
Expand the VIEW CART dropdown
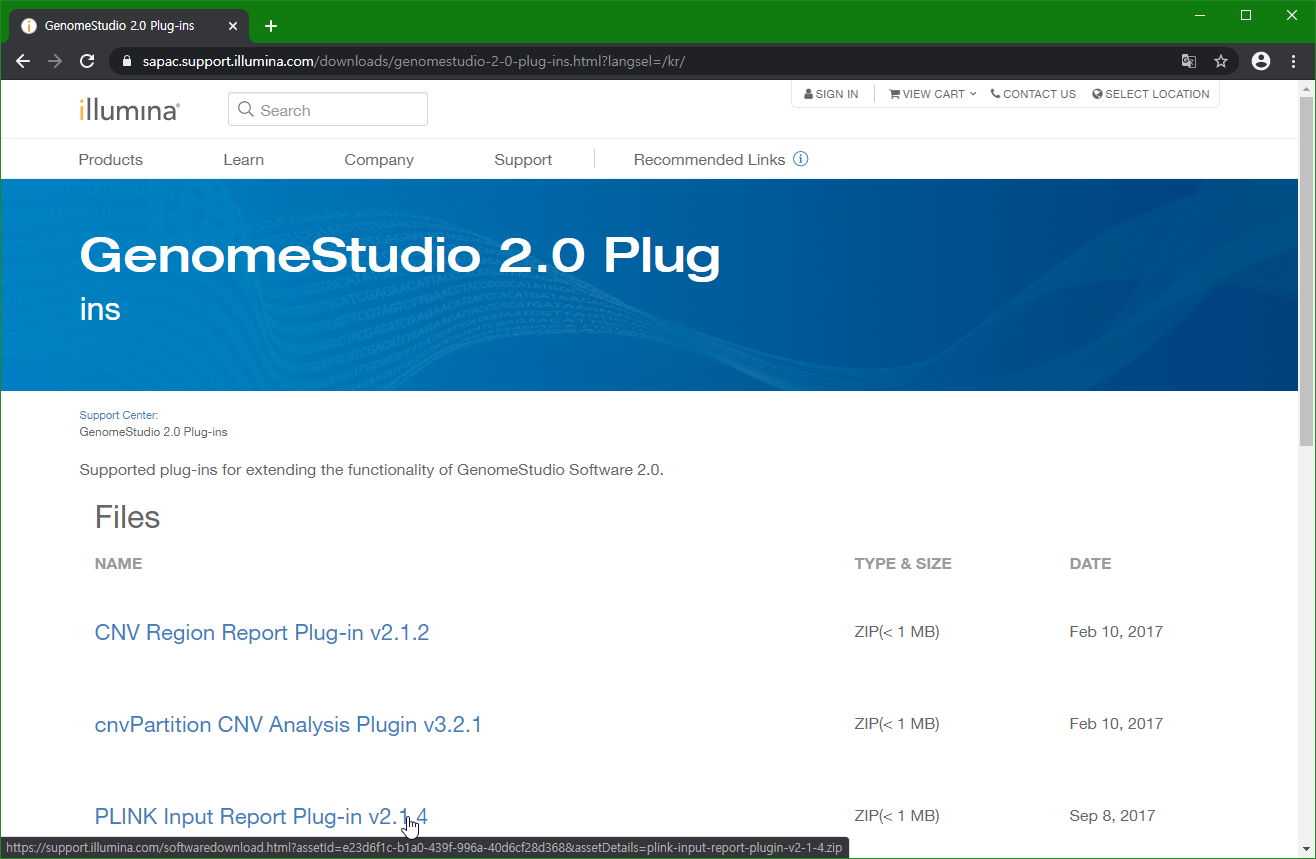point(933,94)
